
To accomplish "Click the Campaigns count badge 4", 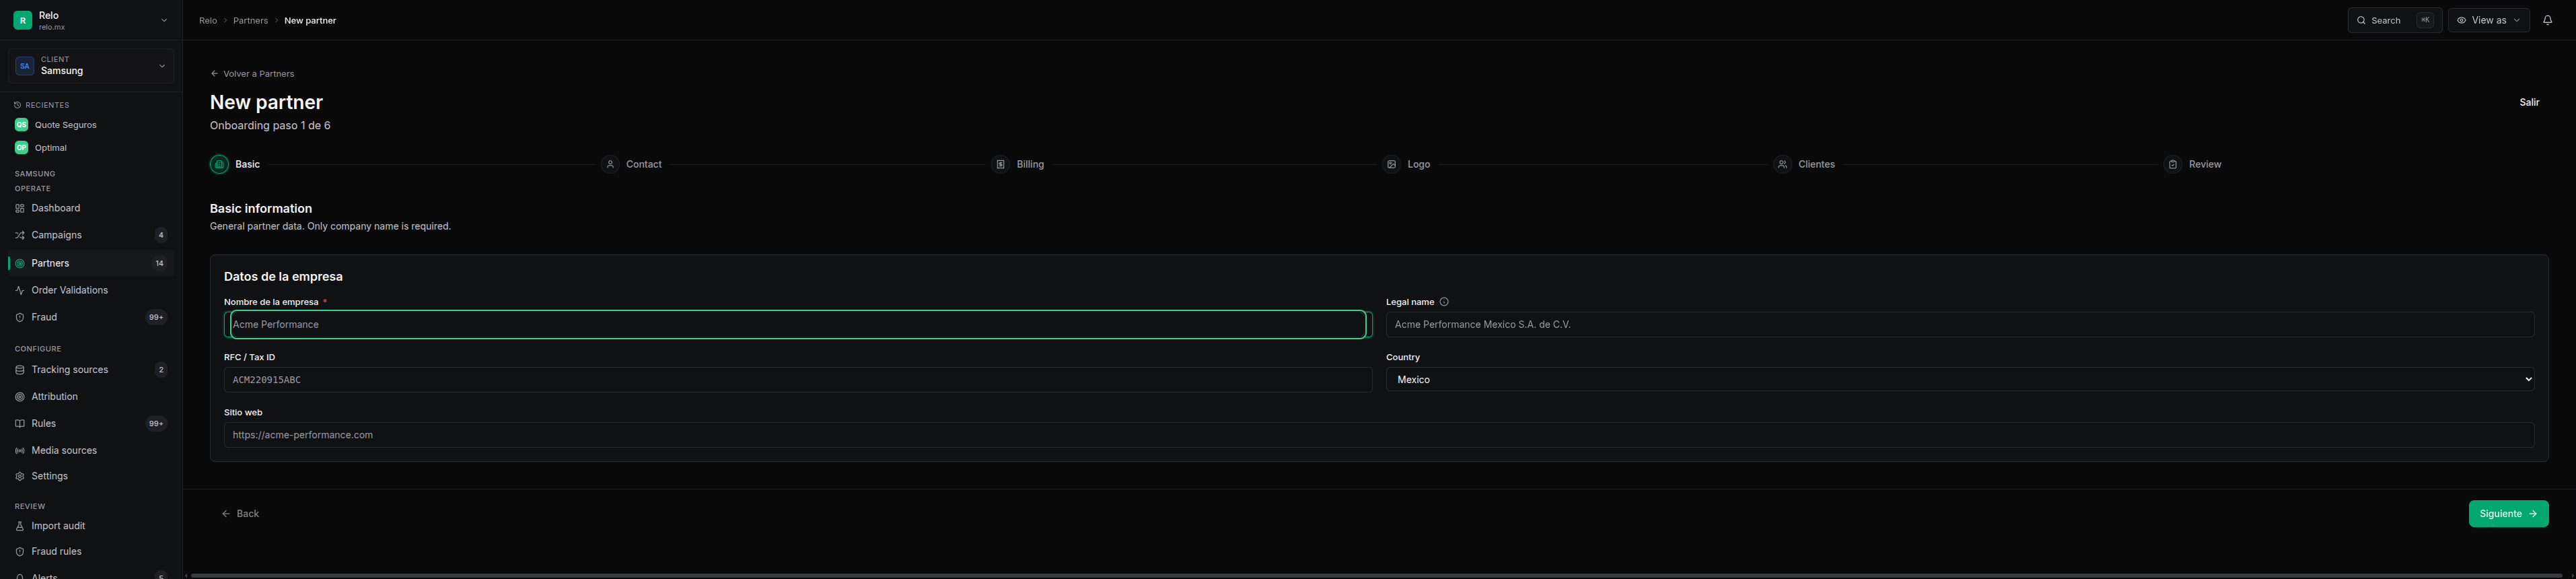I will pos(161,235).
